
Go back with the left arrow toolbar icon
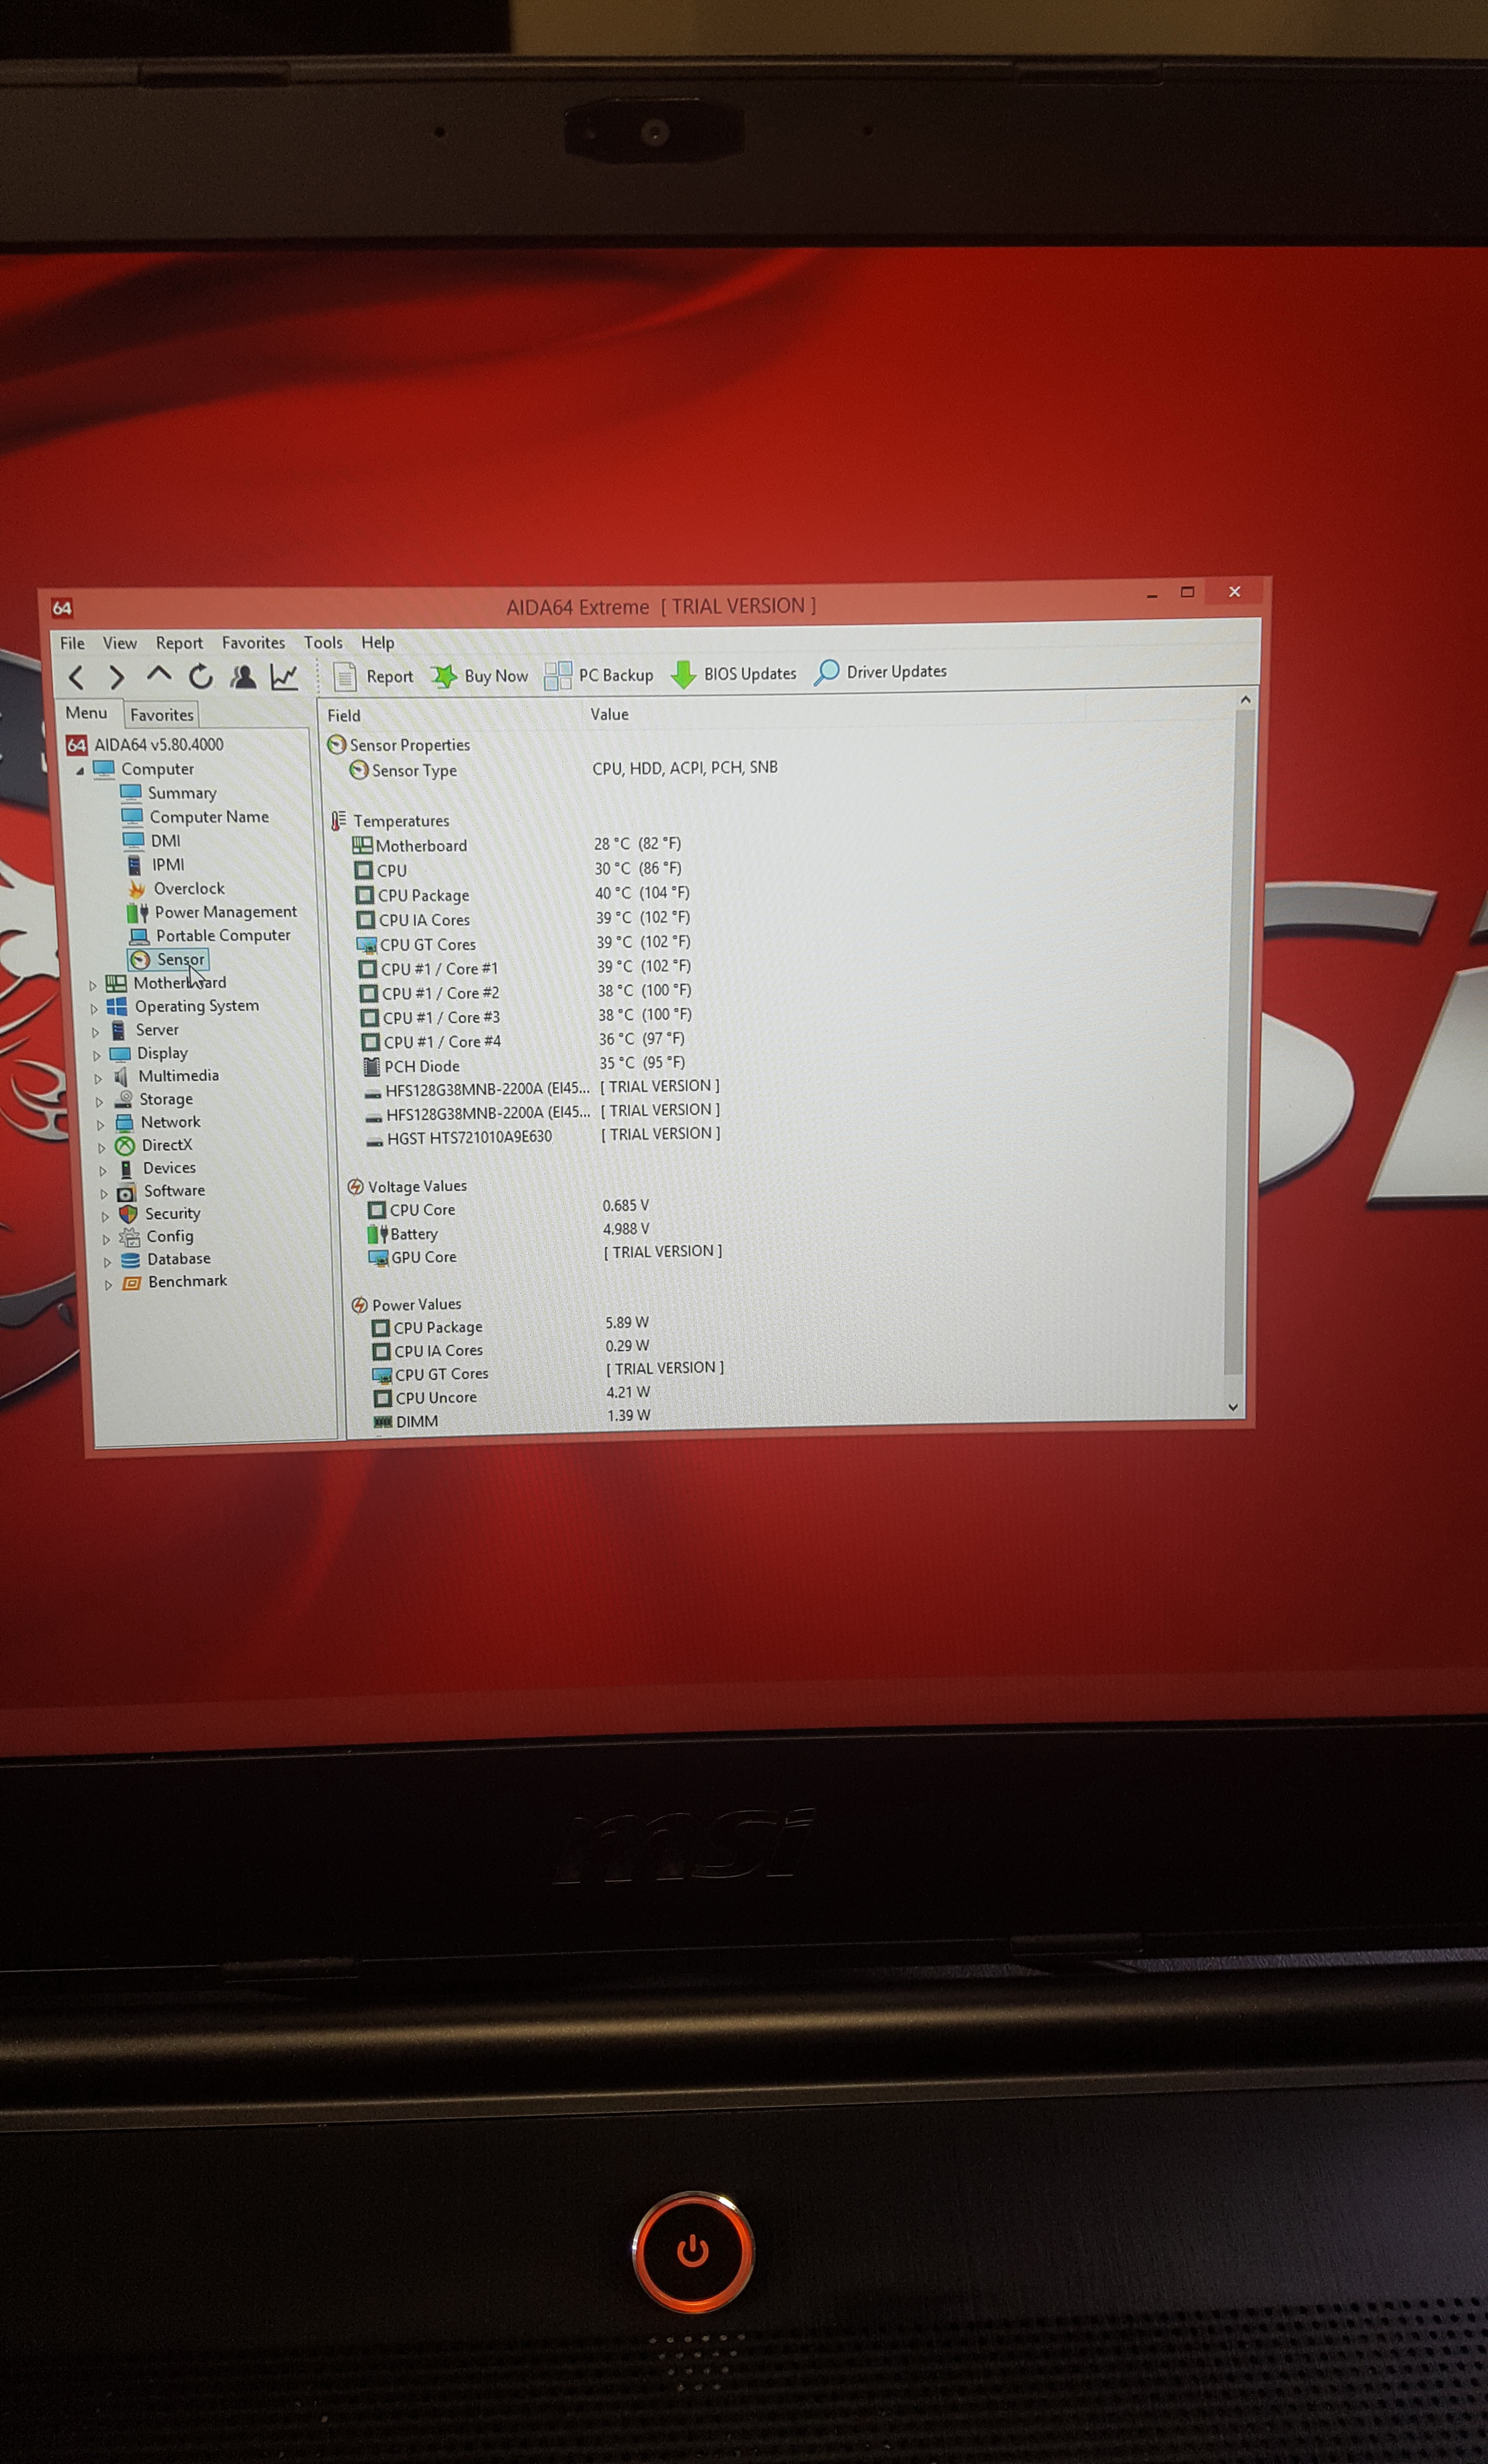click(x=76, y=678)
